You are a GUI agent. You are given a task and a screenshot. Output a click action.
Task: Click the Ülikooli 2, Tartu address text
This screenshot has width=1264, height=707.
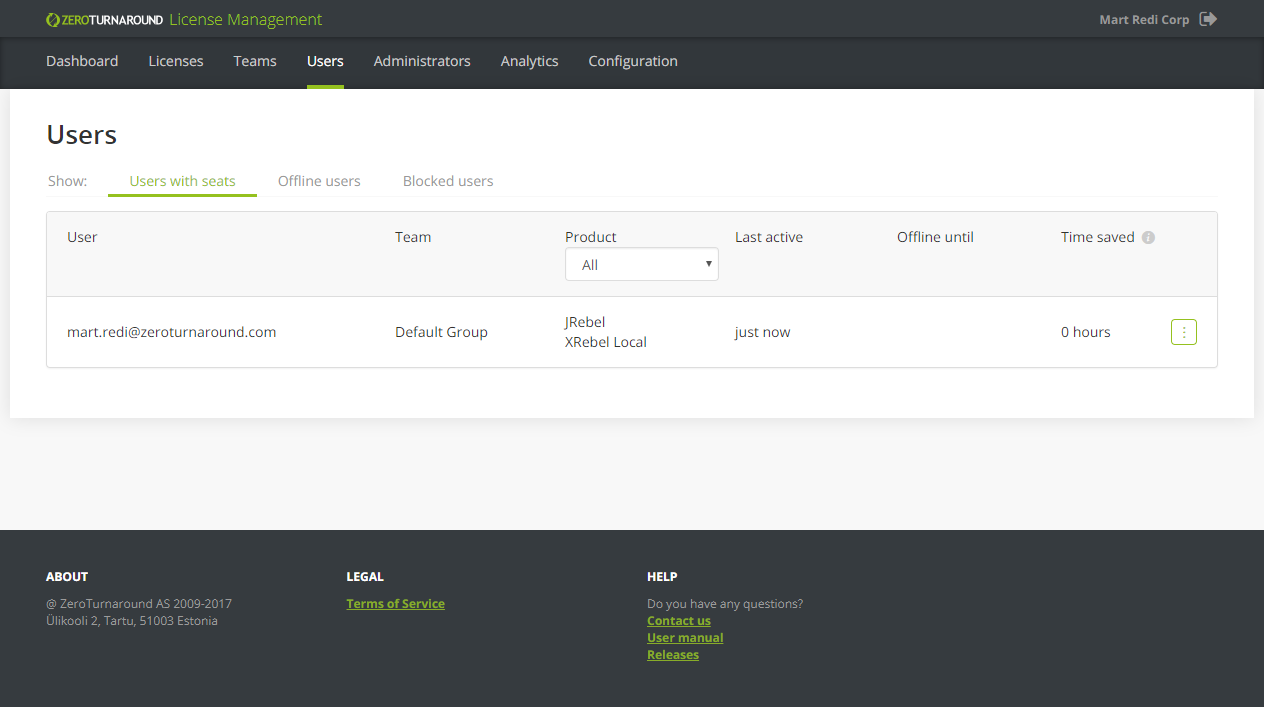pos(132,621)
